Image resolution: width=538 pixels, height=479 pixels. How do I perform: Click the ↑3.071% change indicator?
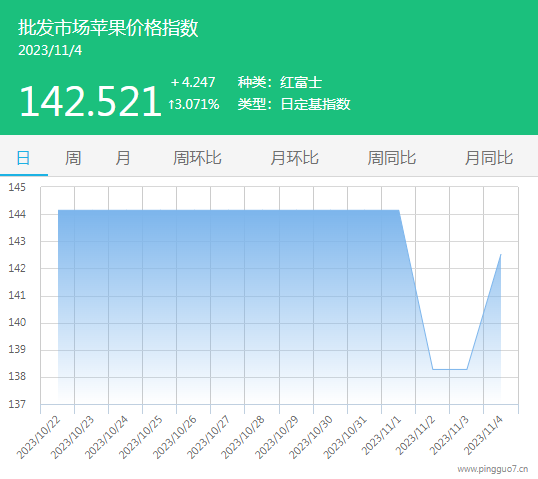[x=194, y=104]
